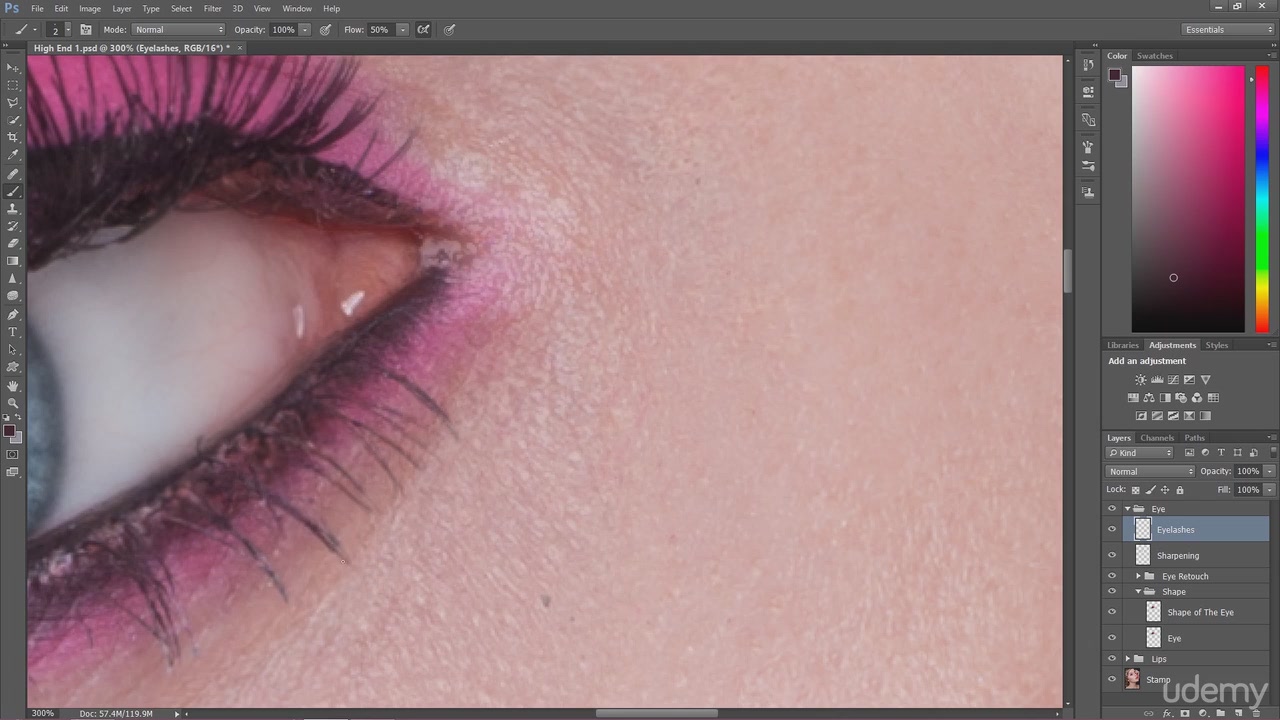Select the Stamp layer

(1187, 680)
